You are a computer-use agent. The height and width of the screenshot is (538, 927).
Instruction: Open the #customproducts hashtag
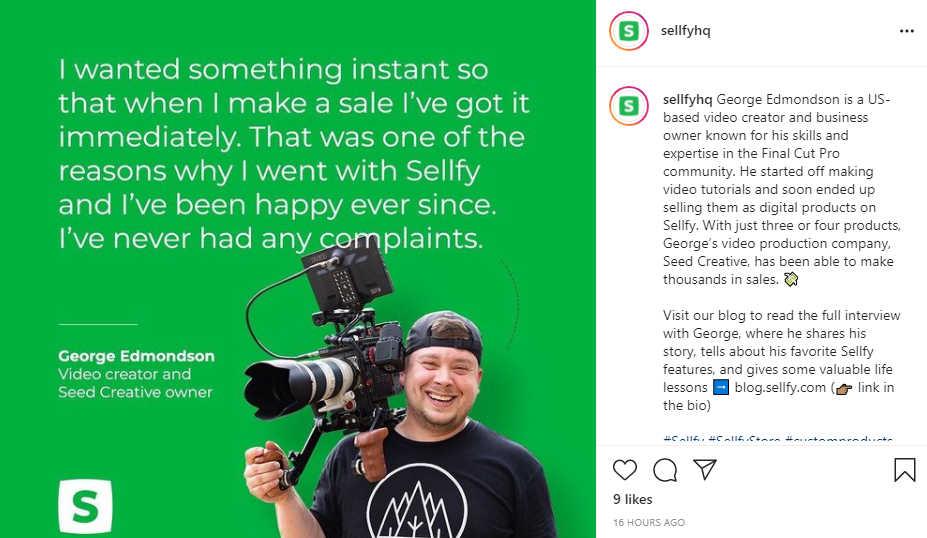[838, 440]
